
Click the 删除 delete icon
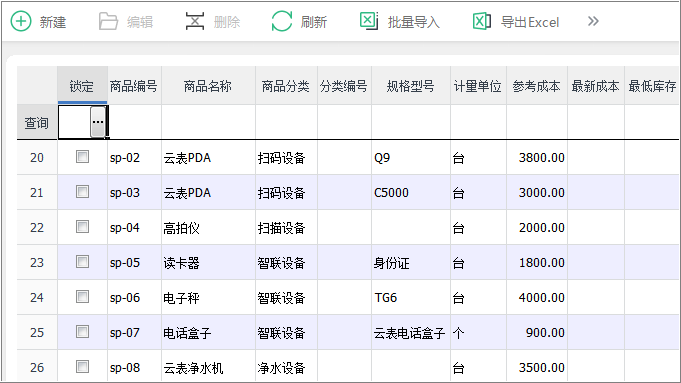coord(195,21)
